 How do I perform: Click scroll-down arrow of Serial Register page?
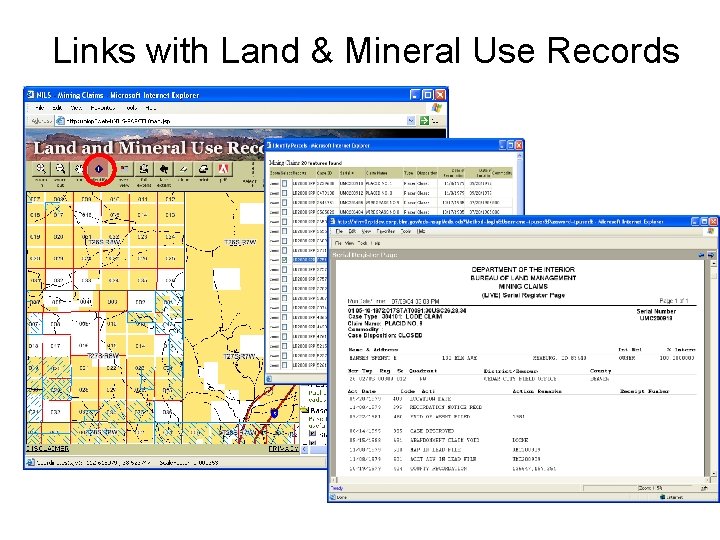(714, 473)
